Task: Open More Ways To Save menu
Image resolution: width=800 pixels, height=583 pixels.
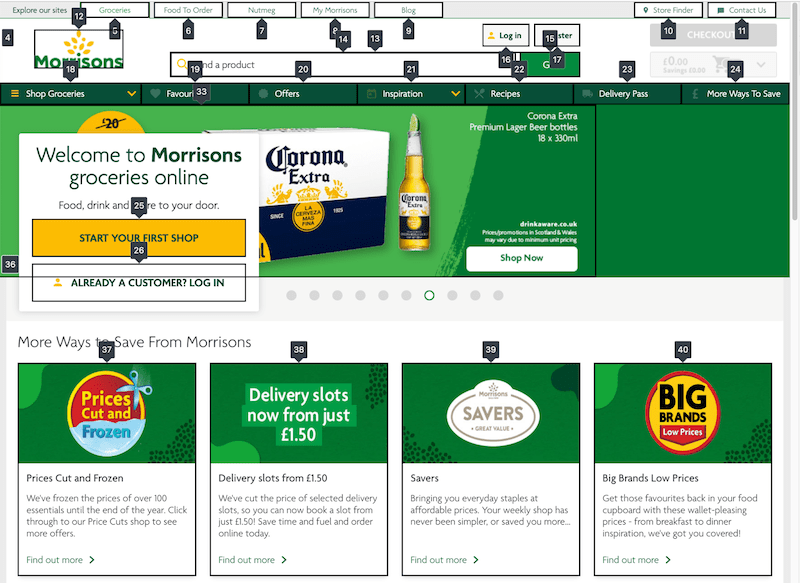Action: coord(735,94)
